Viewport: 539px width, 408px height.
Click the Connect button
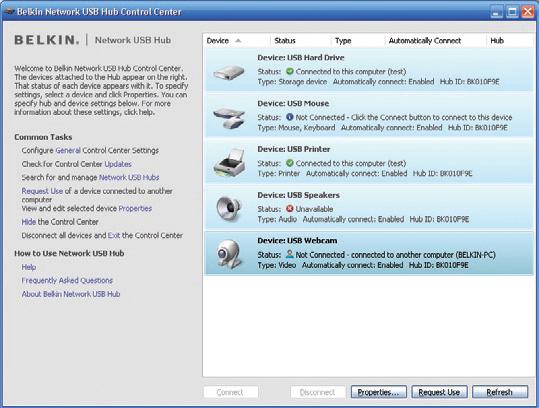pyautogui.click(x=231, y=392)
